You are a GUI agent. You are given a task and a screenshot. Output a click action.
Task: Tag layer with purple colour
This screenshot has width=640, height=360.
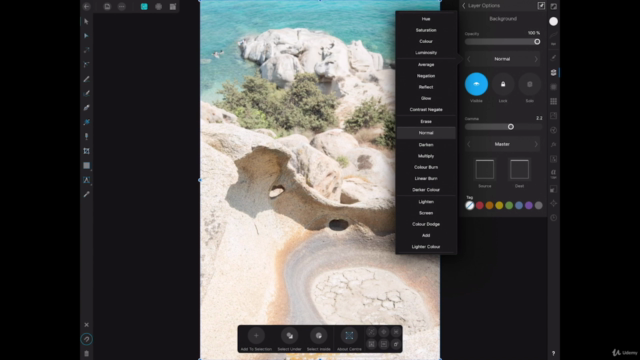[529, 206]
